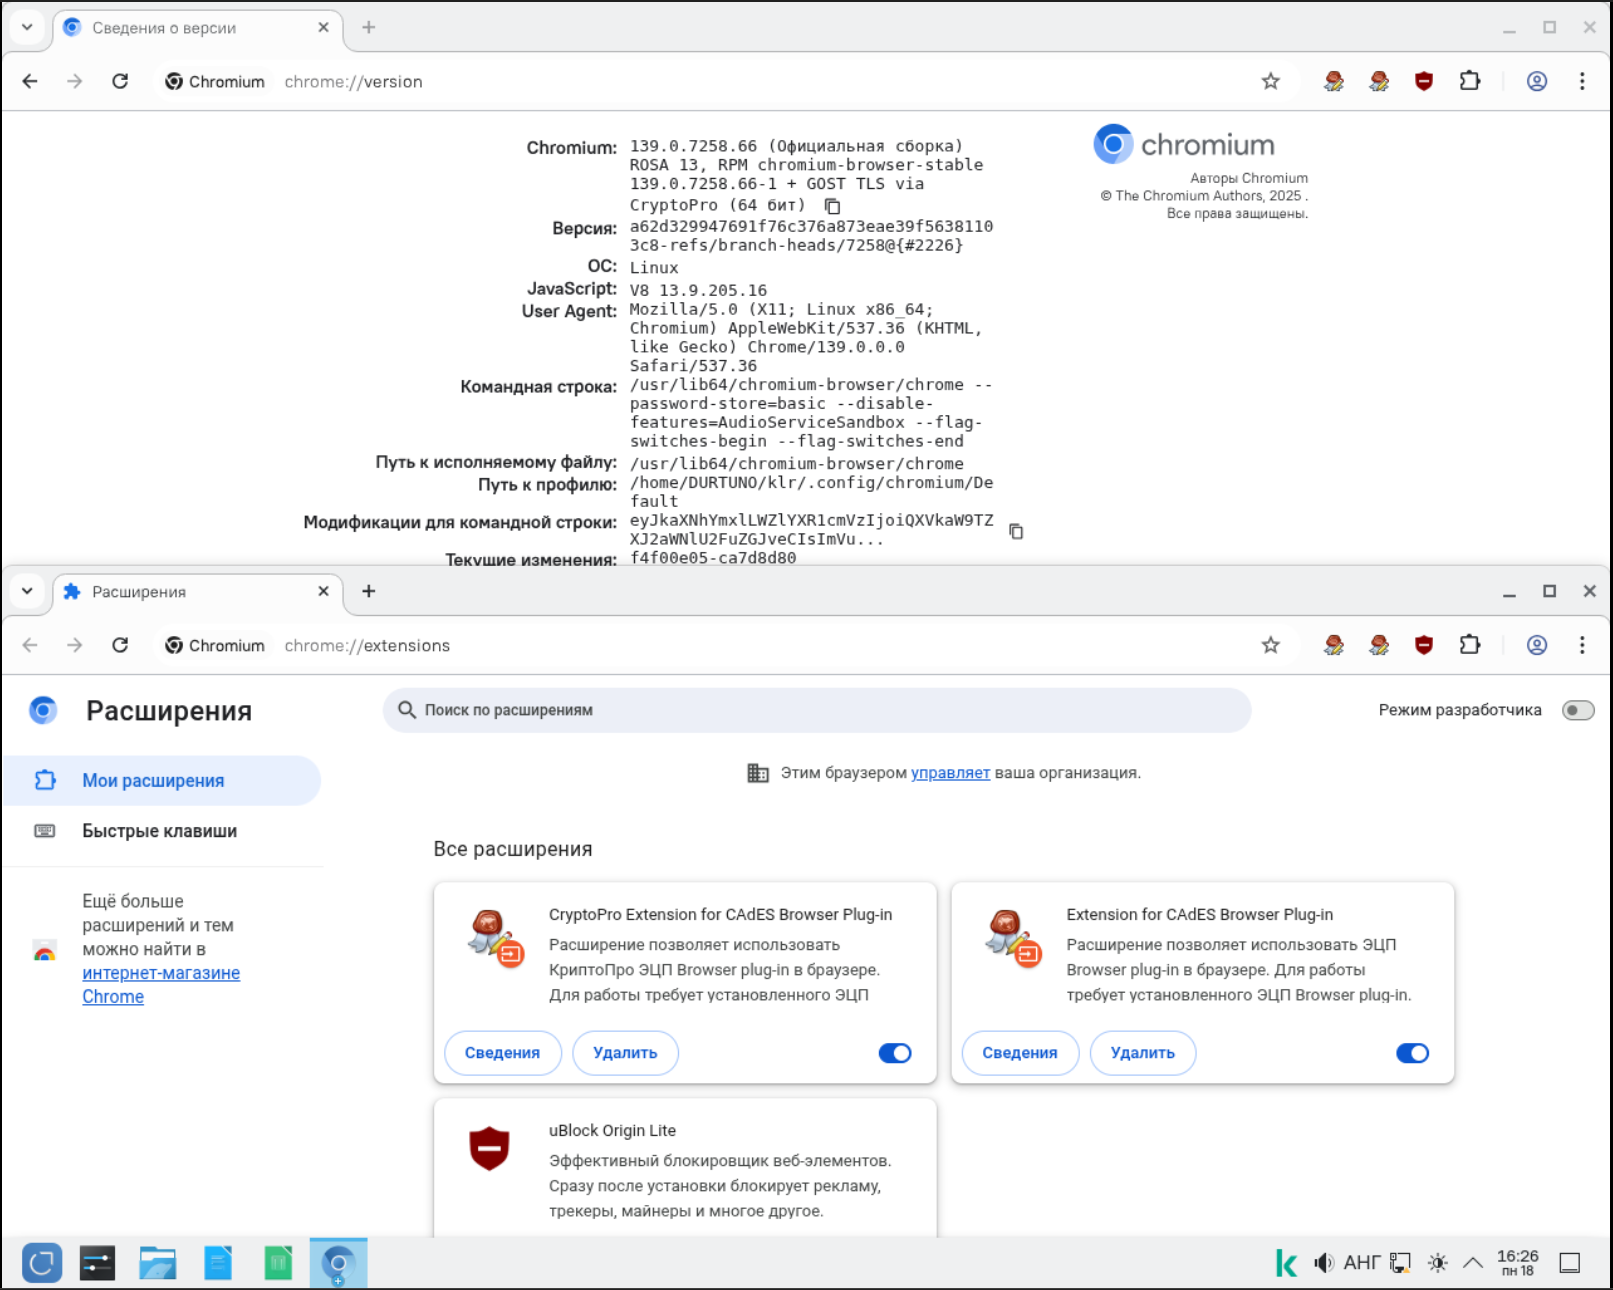
Task: Open Сведения for Extension for CAdES
Action: click(1020, 1053)
